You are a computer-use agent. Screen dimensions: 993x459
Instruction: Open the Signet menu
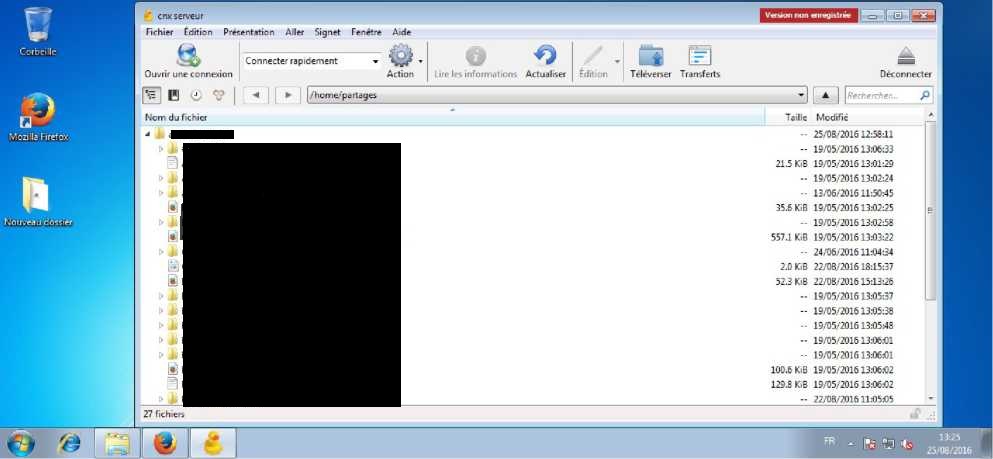point(327,32)
